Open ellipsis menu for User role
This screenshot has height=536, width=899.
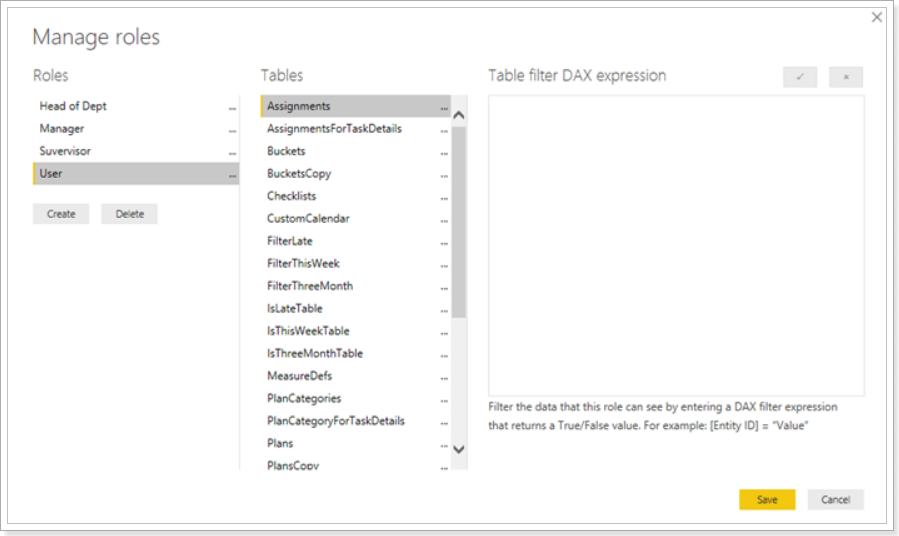[x=232, y=175]
